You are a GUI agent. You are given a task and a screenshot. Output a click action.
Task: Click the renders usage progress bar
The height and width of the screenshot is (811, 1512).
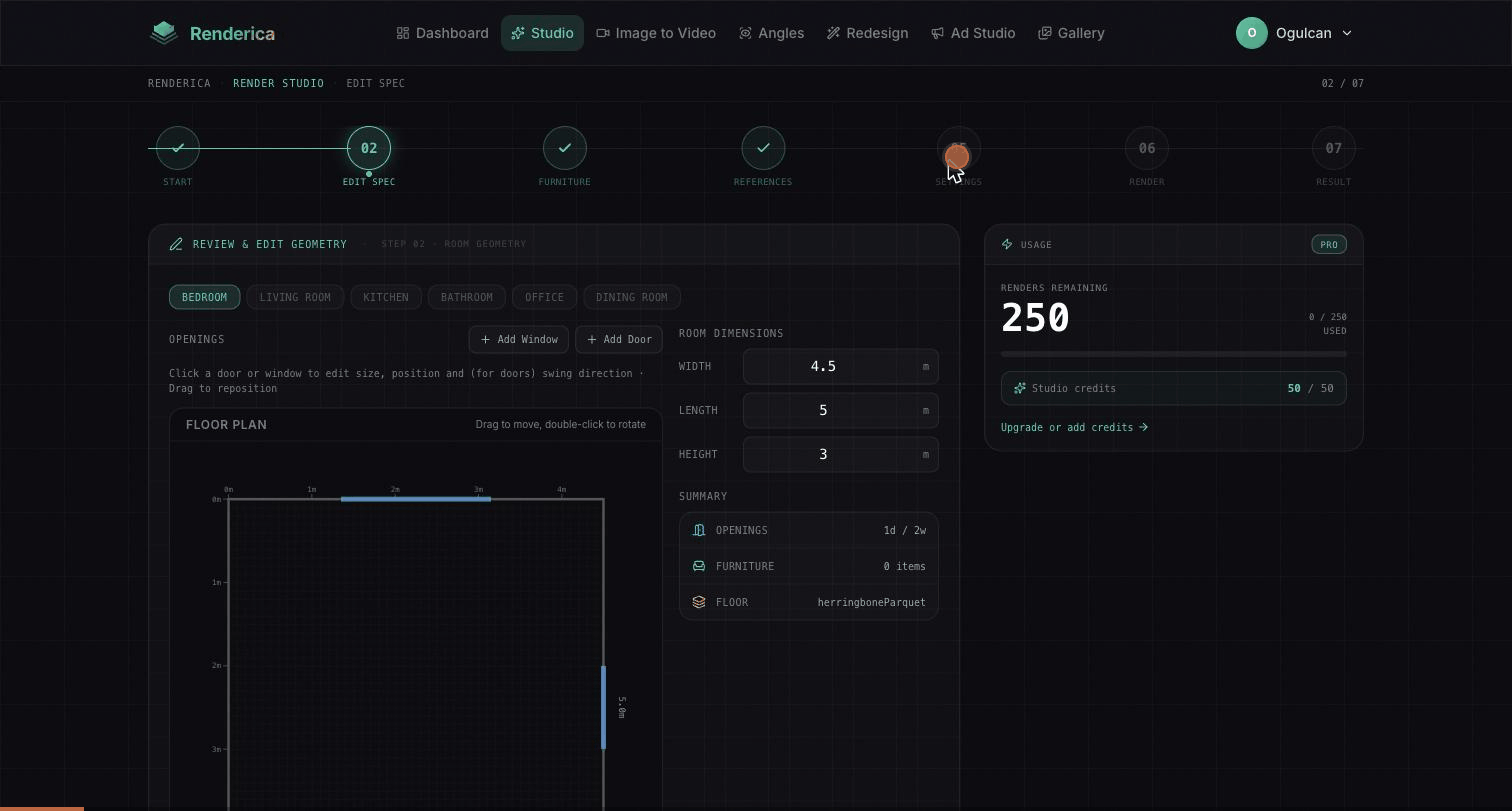click(x=1174, y=354)
